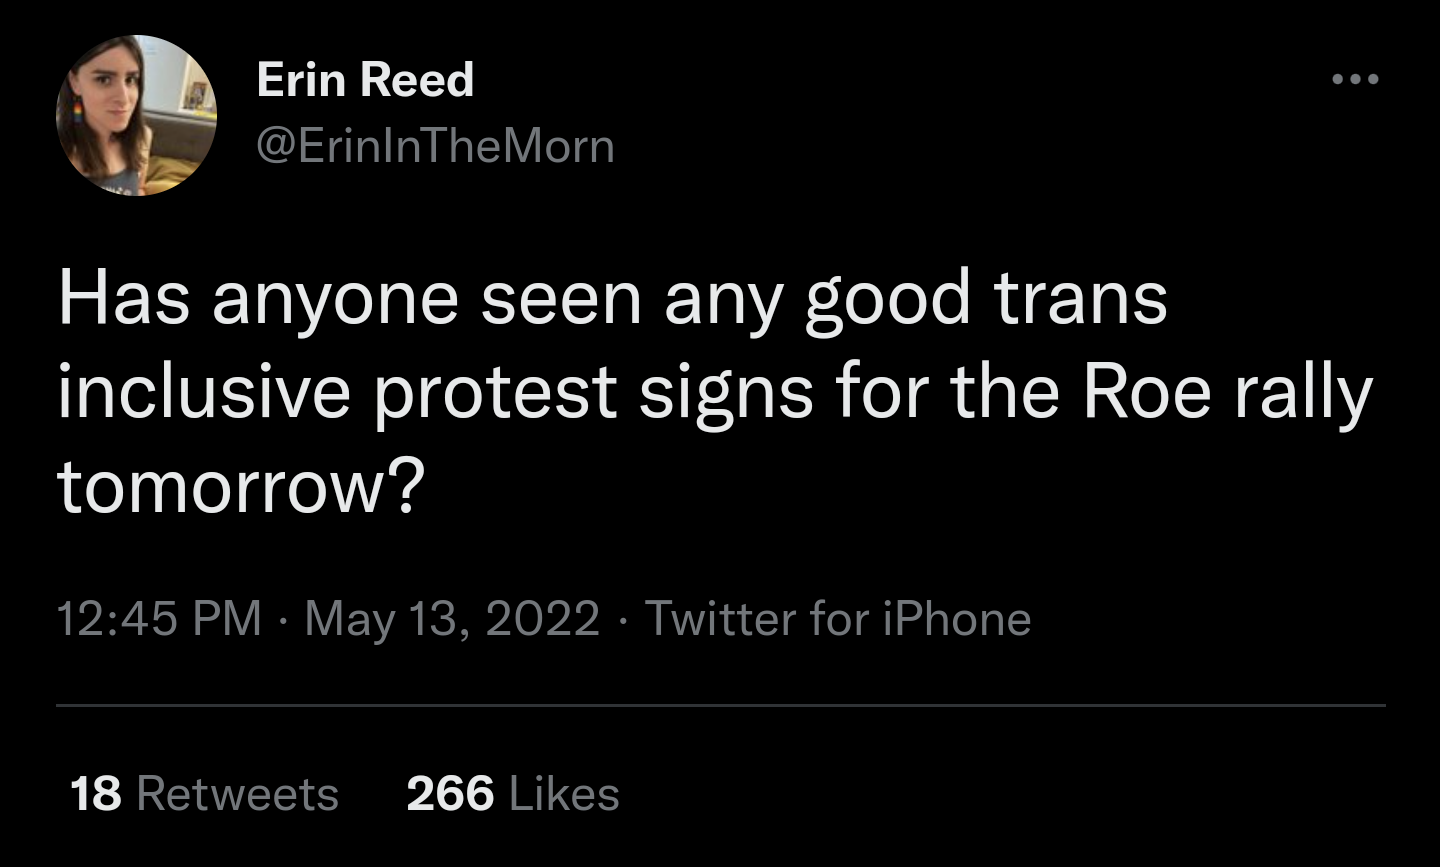Click the divider line above the stats
Image resolution: width=1440 pixels, height=867 pixels.
720,705
